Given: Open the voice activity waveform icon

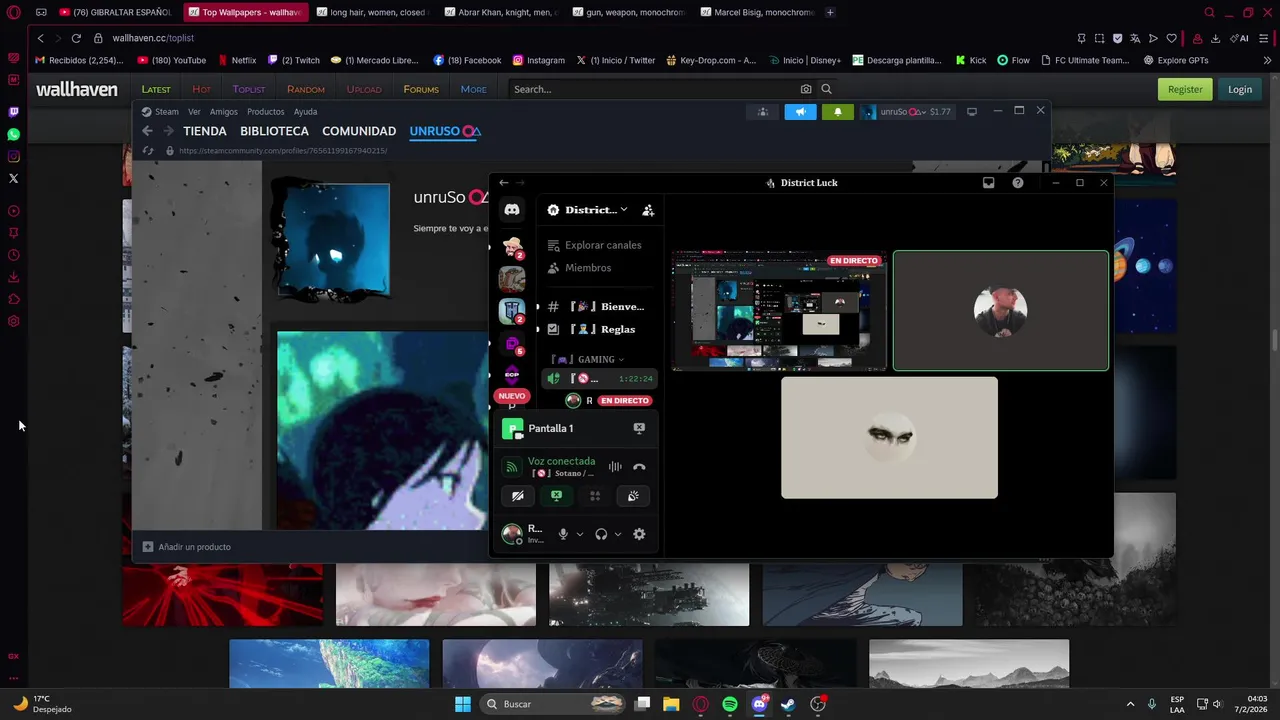Looking at the screenshot, I should click(615, 467).
